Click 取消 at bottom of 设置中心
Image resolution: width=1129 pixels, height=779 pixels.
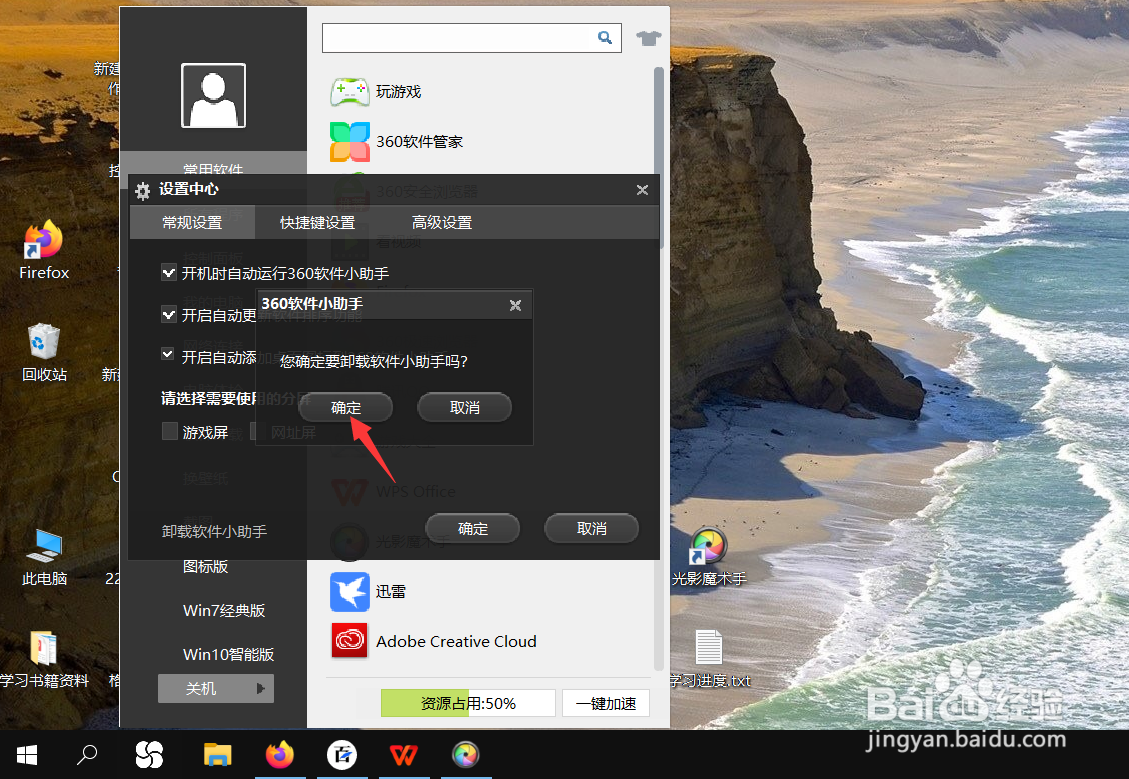[591, 528]
